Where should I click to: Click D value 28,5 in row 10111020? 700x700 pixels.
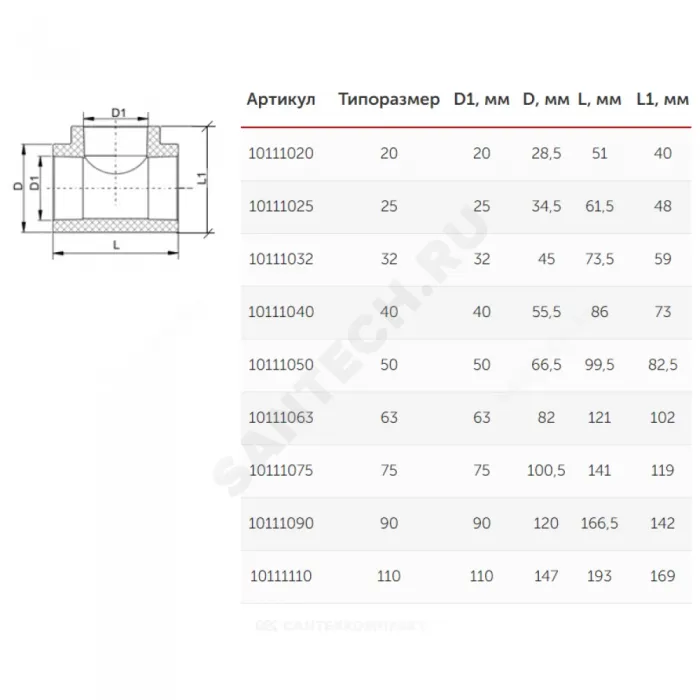pos(546,154)
